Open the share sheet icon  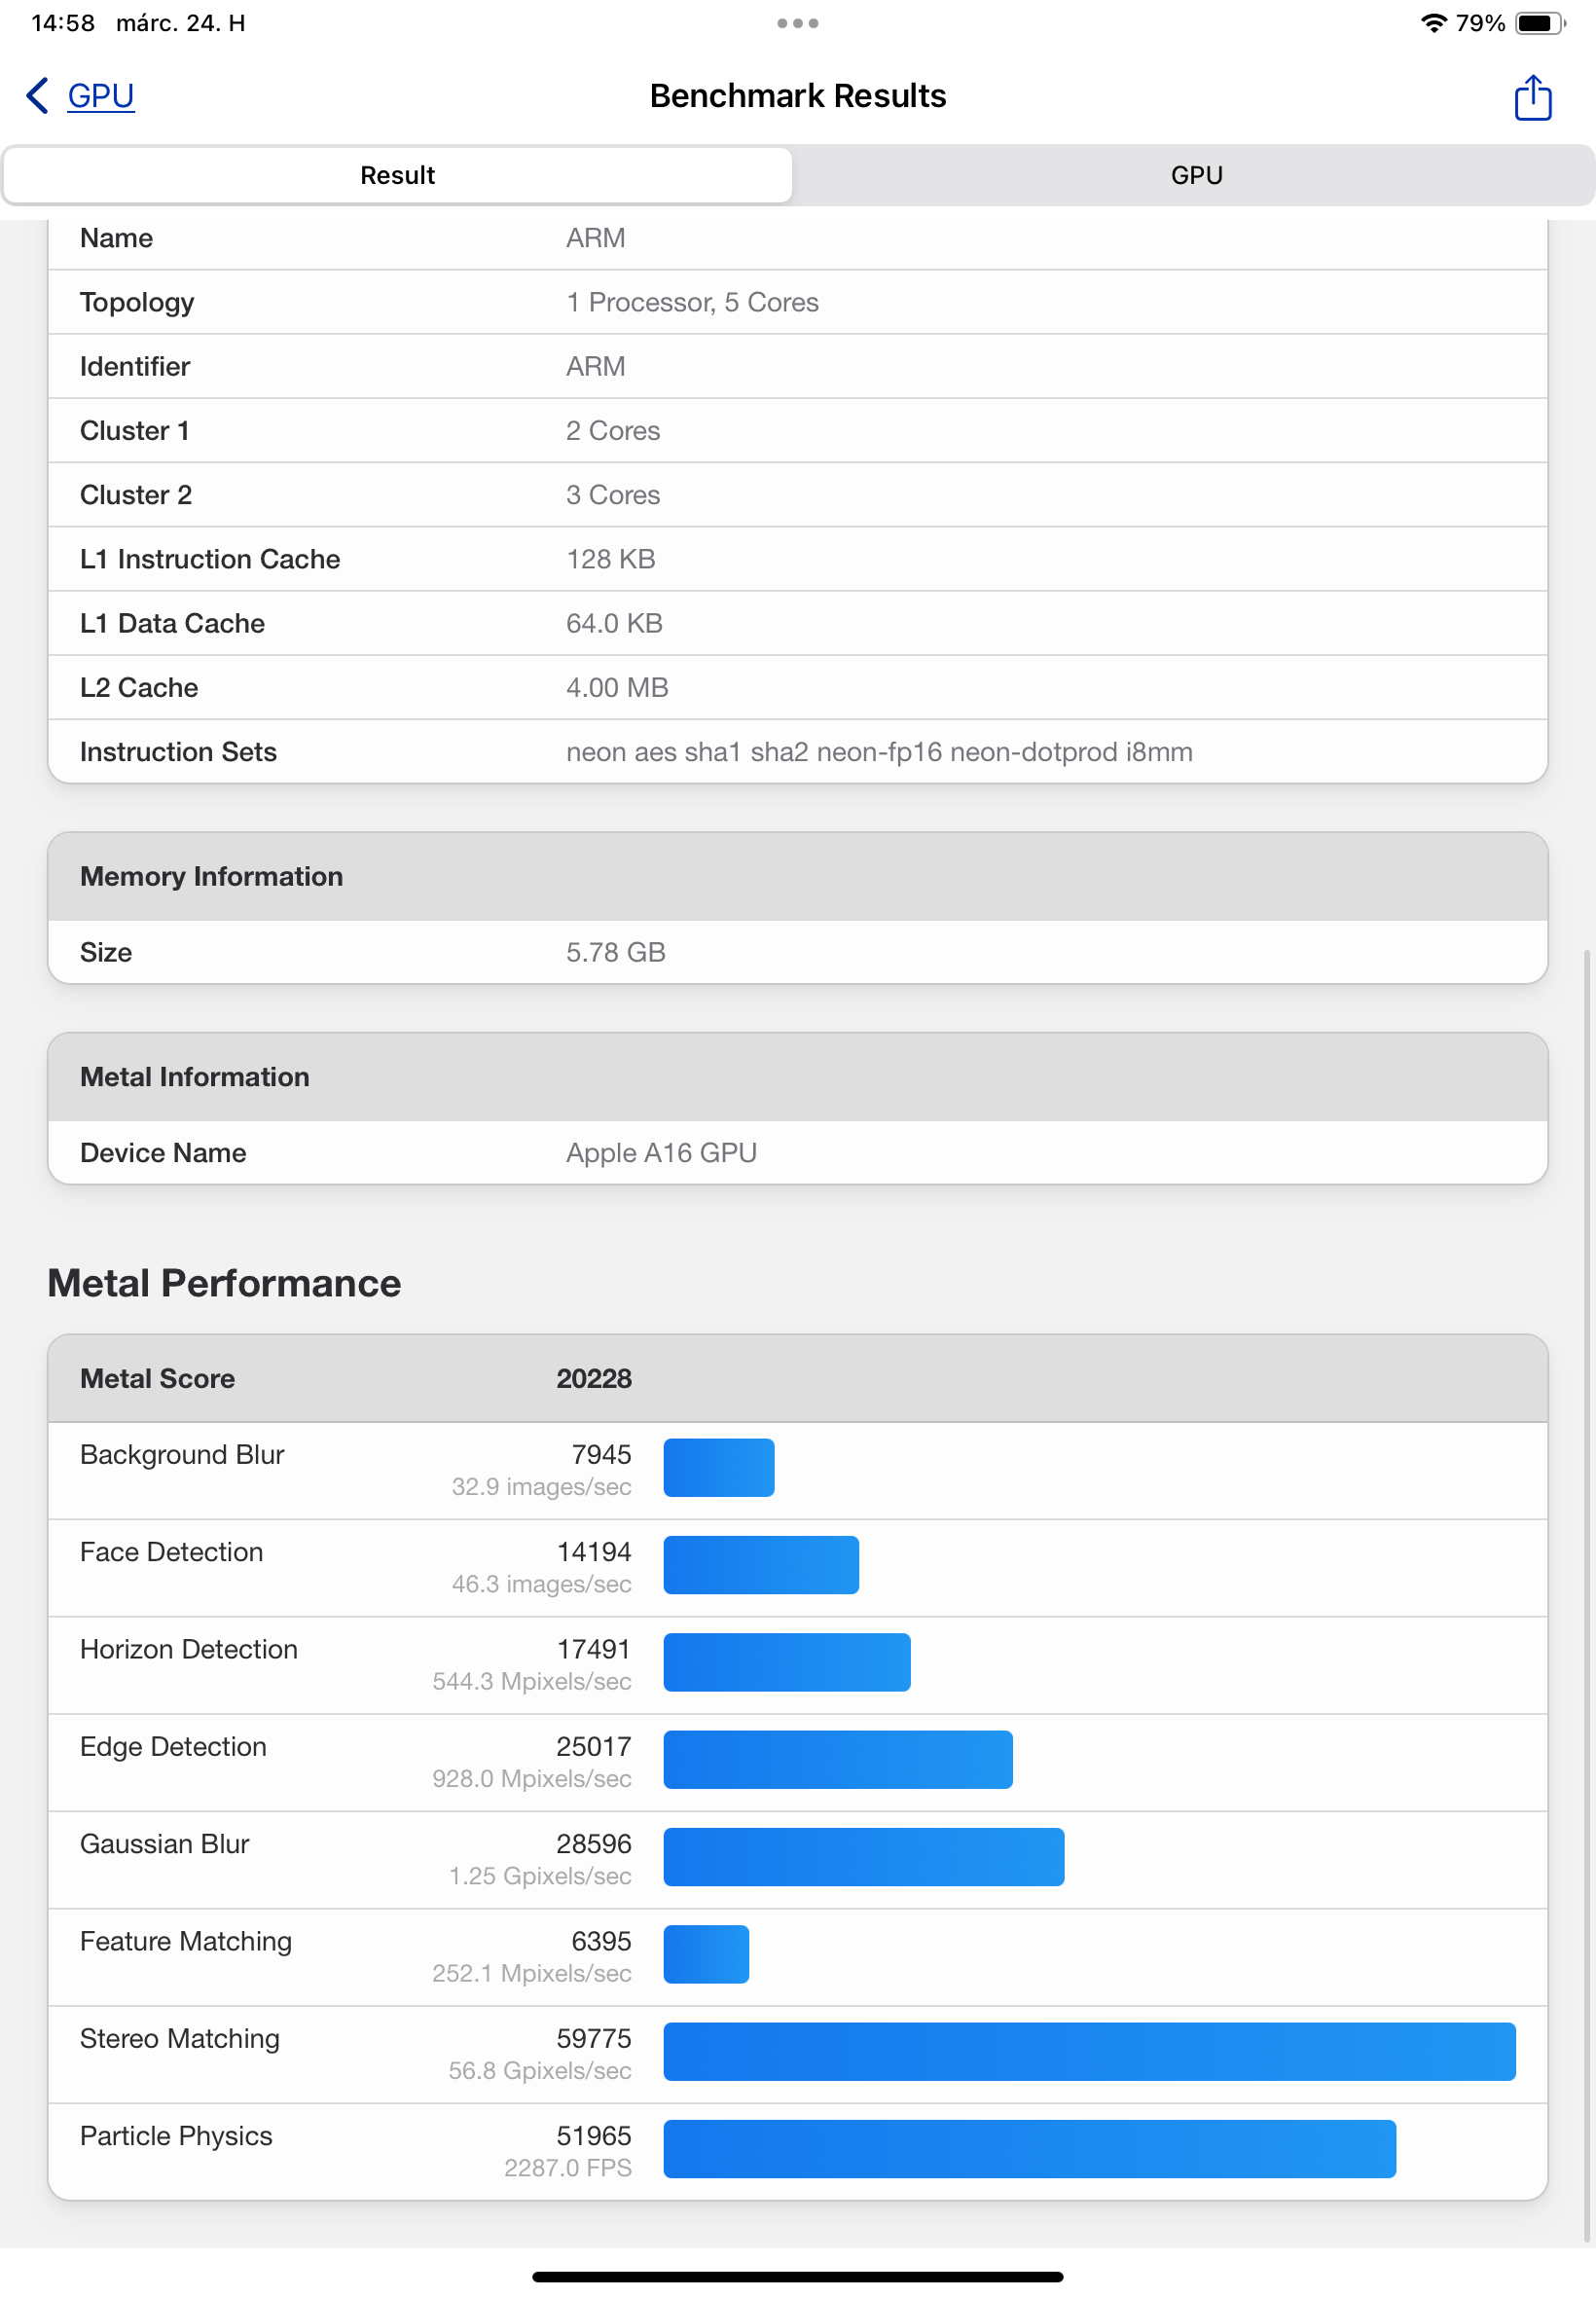(1532, 97)
